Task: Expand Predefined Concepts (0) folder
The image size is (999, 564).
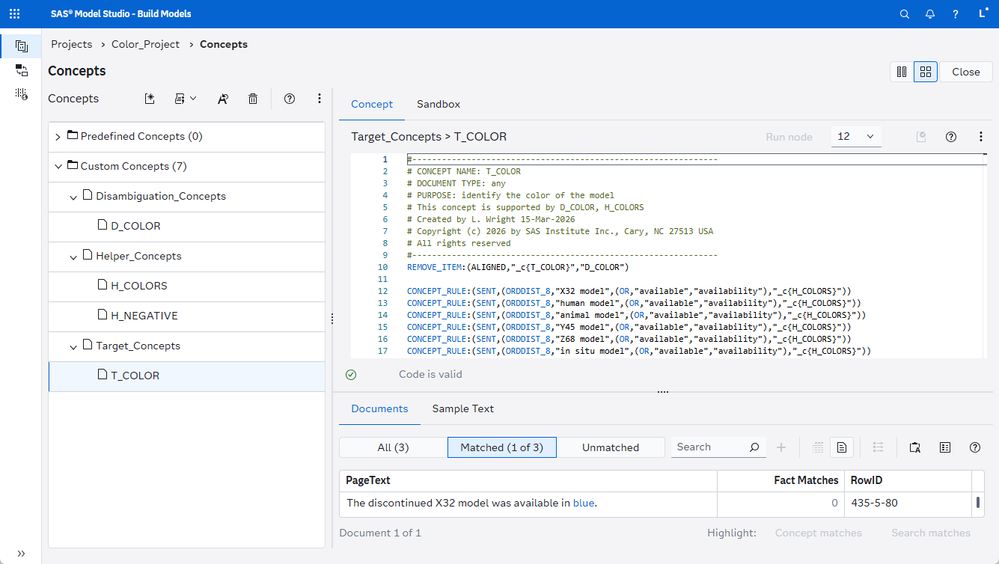Action: (x=58, y=136)
